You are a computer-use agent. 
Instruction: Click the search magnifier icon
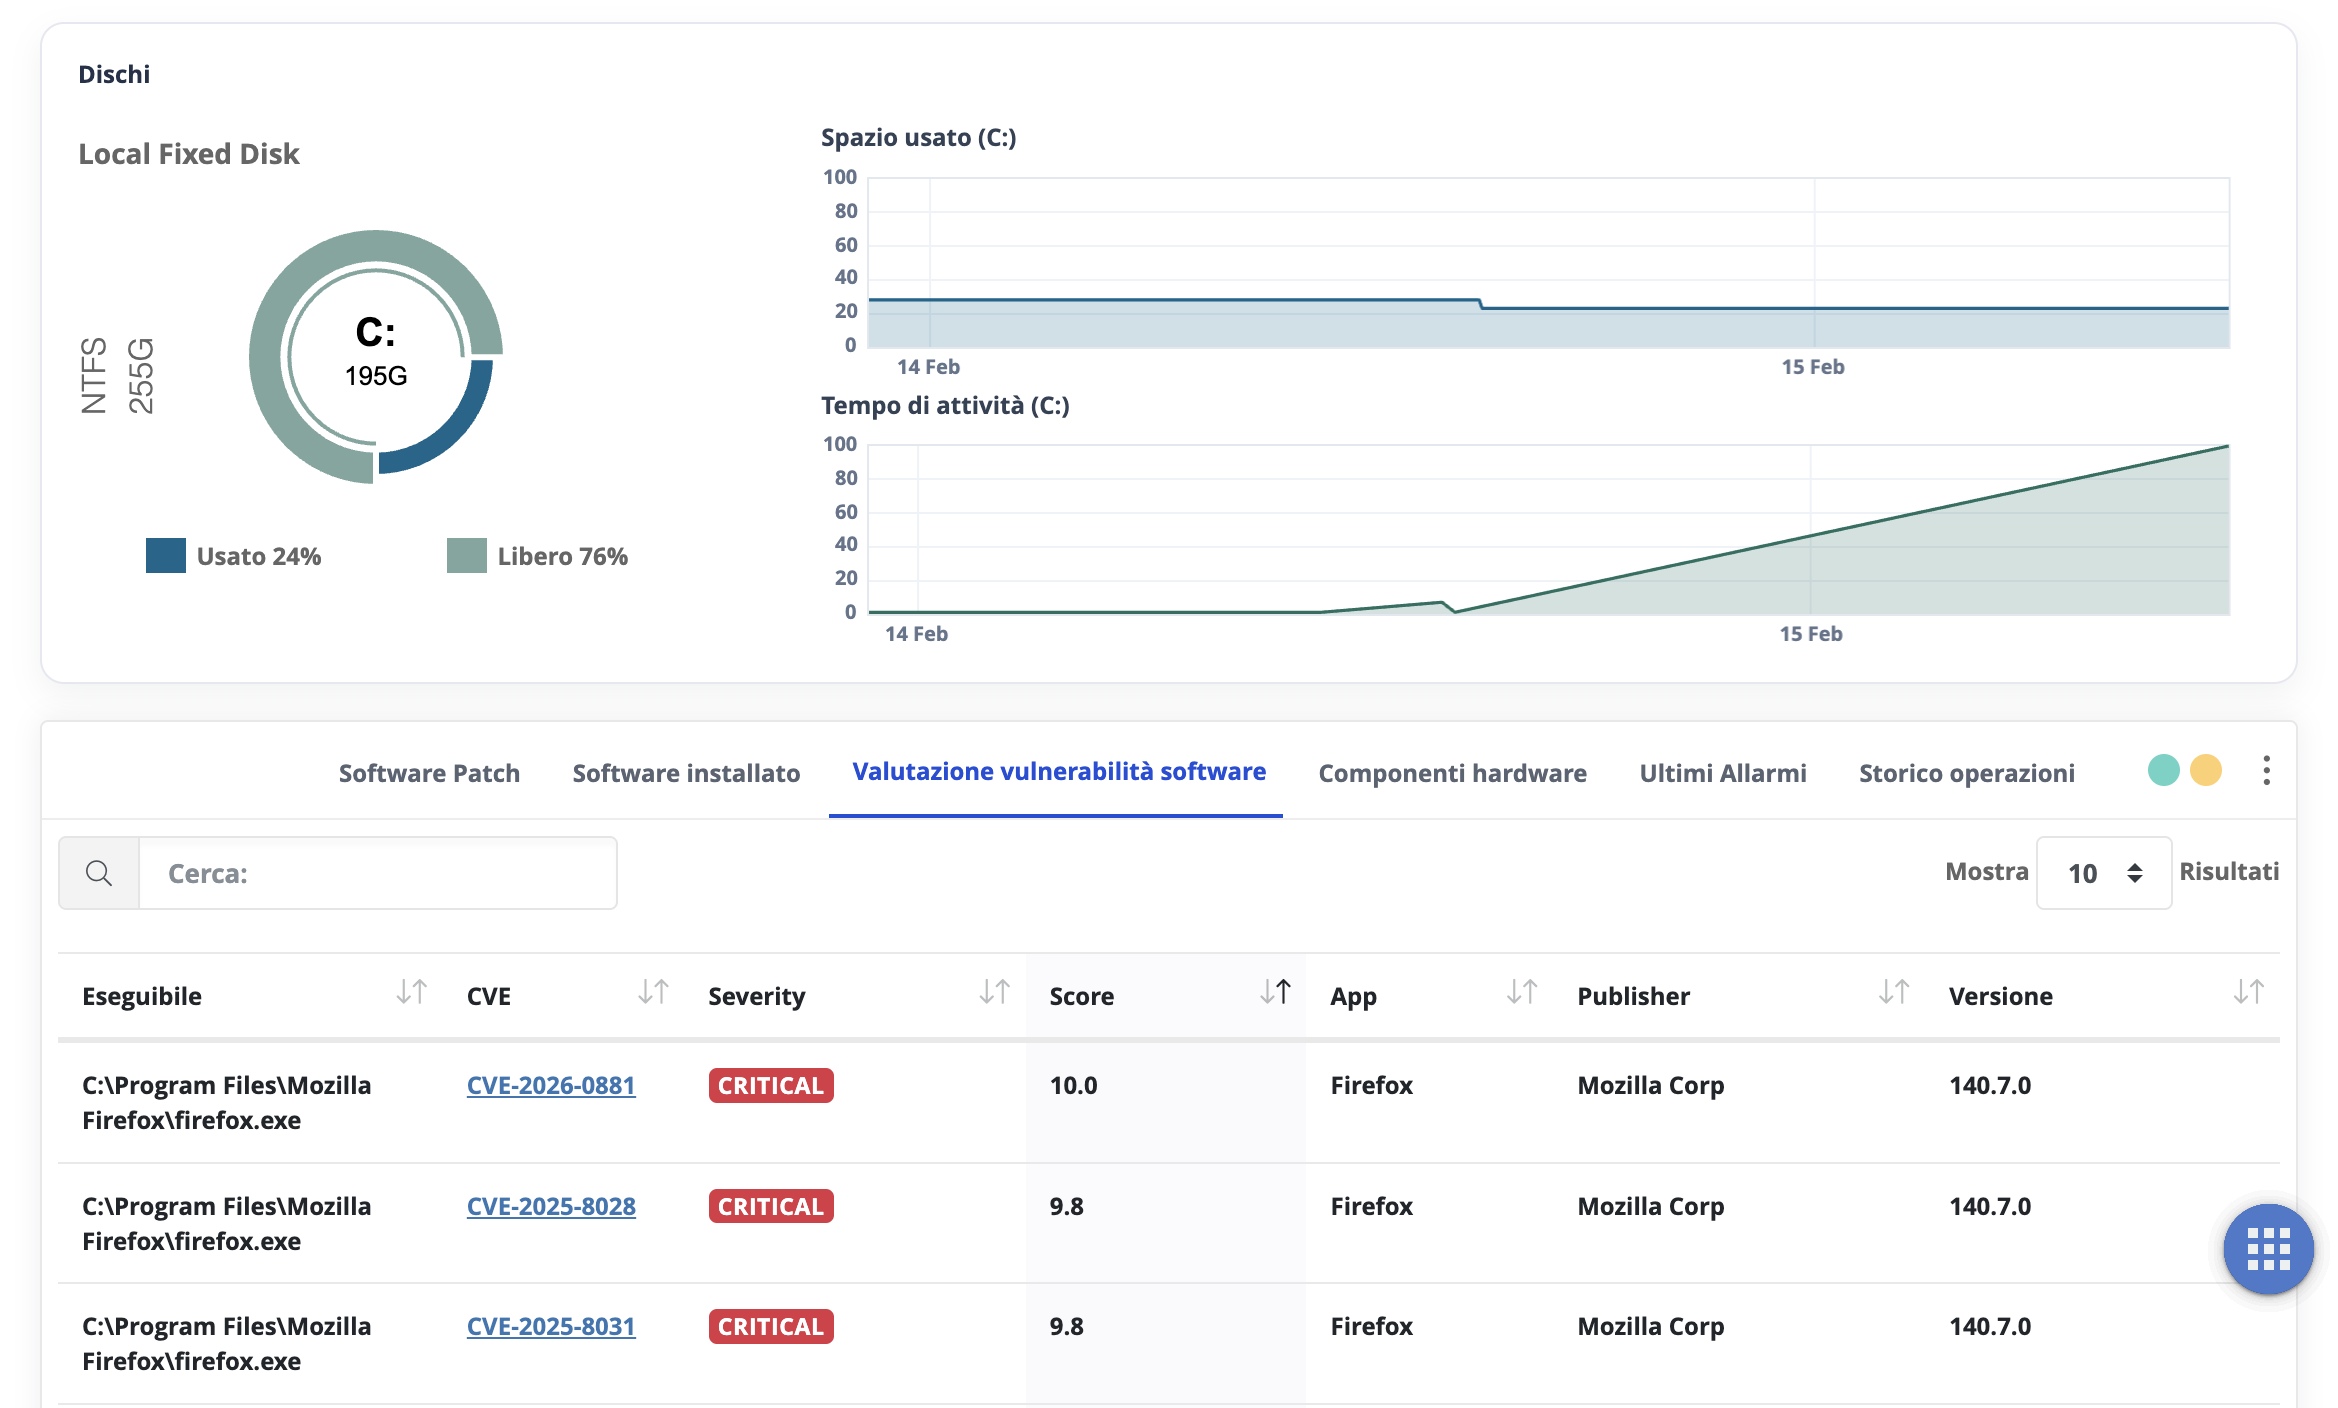99,871
